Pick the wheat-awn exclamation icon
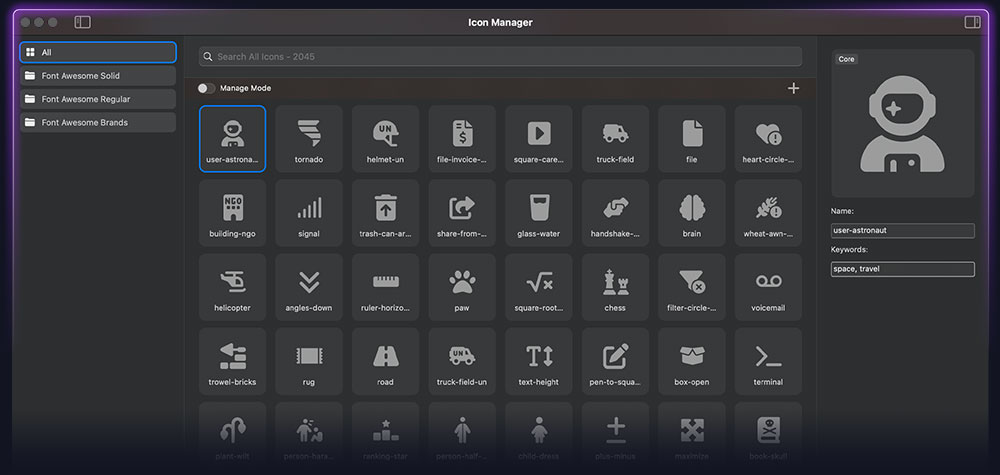Image resolution: width=1000 pixels, height=475 pixels. [x=768, y=213]
